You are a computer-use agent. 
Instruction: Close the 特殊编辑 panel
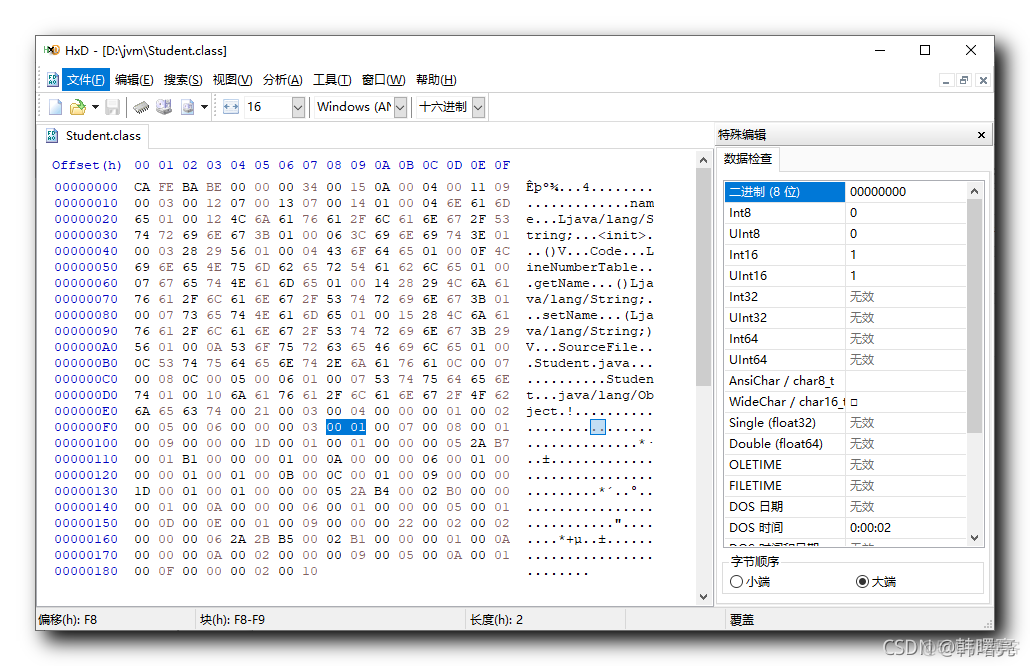[981, 135]
